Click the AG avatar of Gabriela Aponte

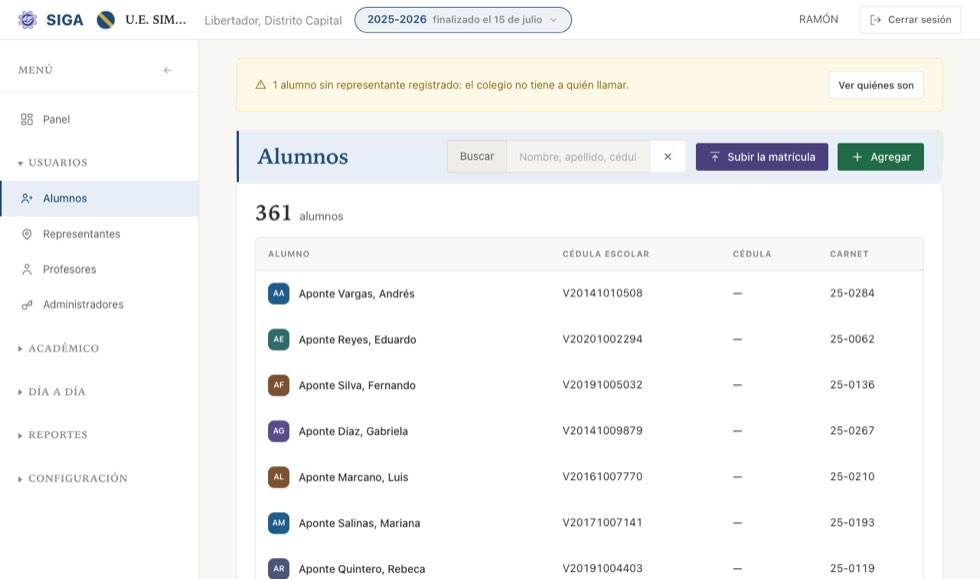coord(279,431)
